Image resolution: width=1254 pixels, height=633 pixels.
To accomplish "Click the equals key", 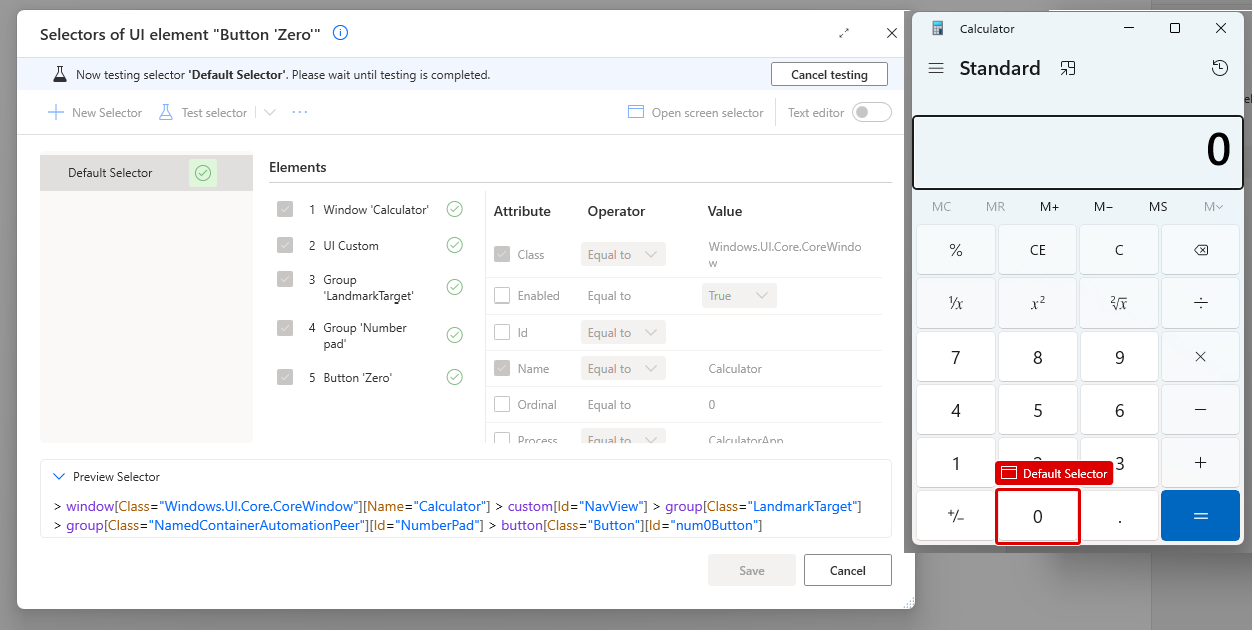I will tap(1201, 516).
